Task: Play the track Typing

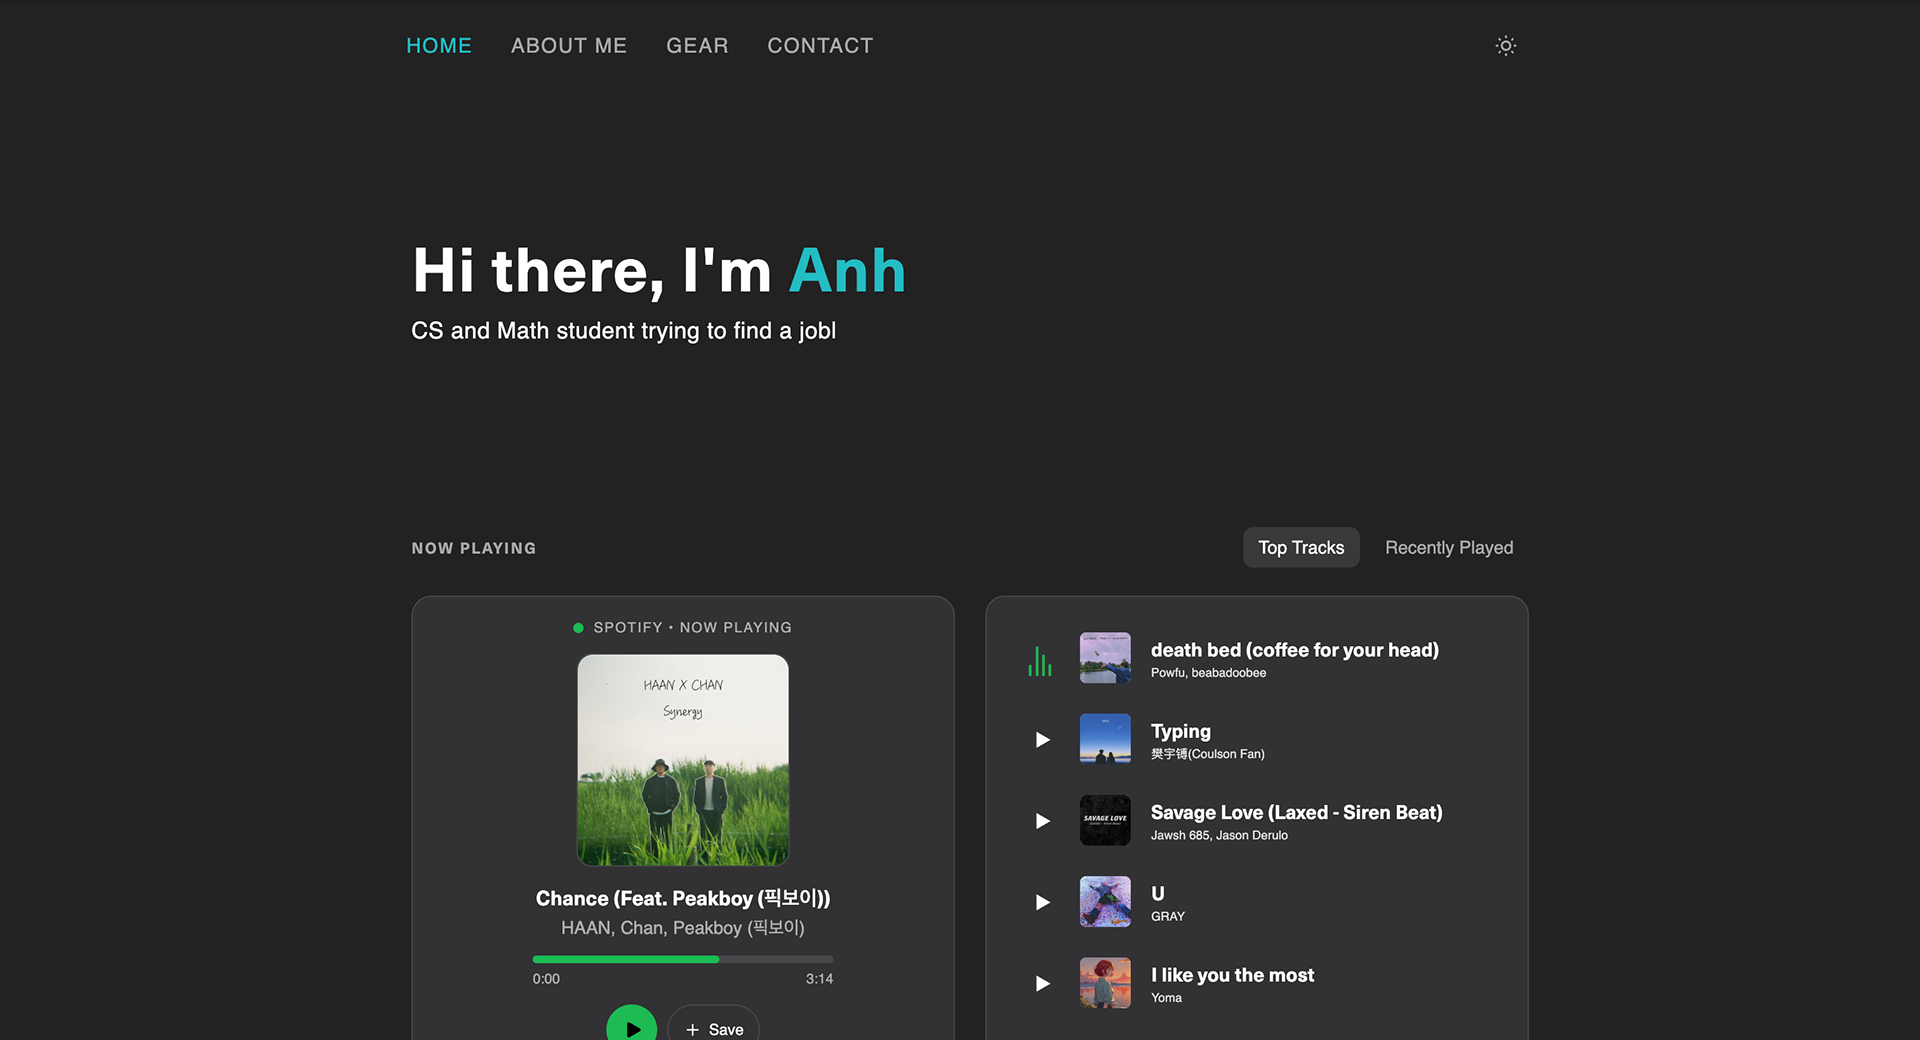Action: point(1042,740)
